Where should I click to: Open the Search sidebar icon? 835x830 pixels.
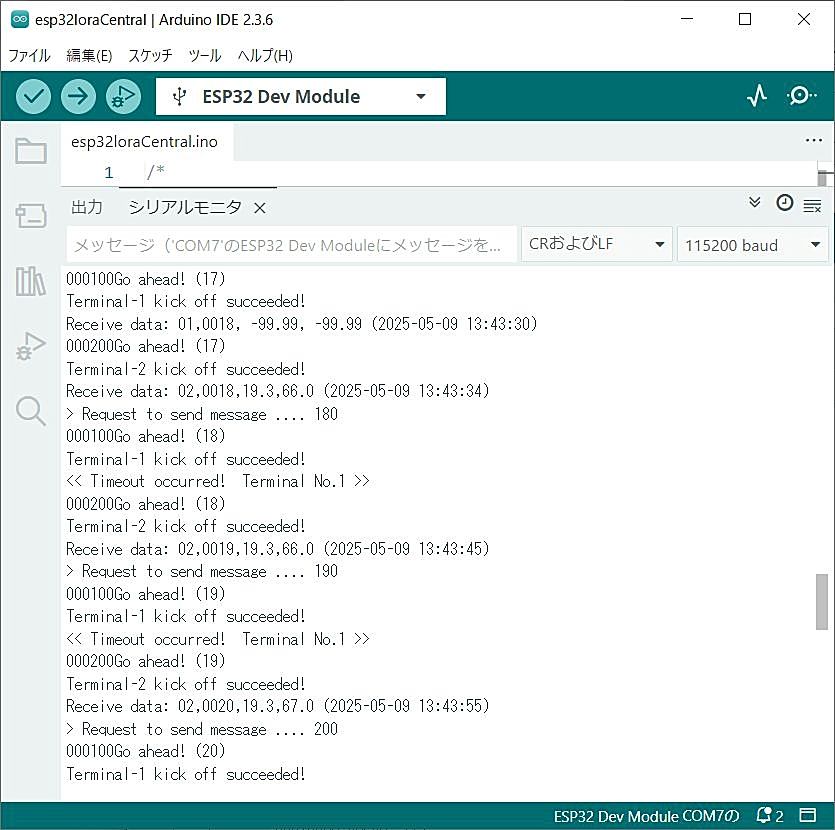point(31,410)
